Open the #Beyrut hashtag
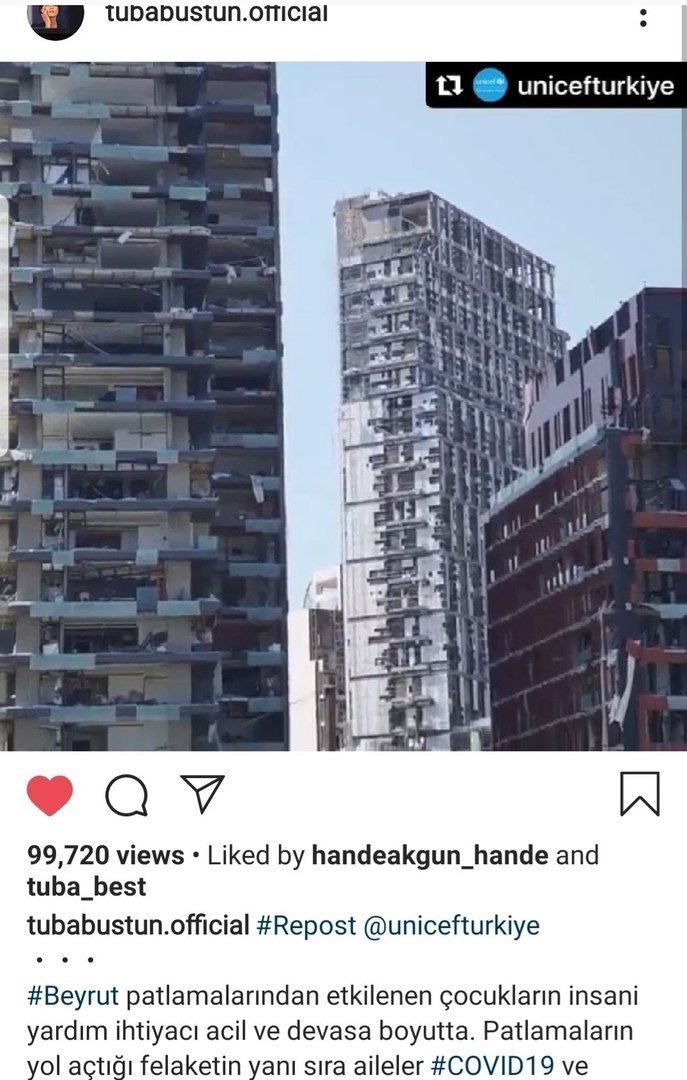This screenshot has width=687, height=1080. click(x=73, y=996)
